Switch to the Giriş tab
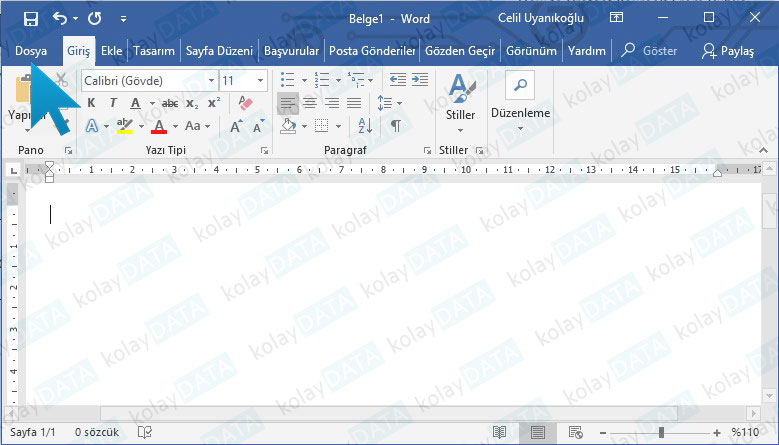 [78, 51]
